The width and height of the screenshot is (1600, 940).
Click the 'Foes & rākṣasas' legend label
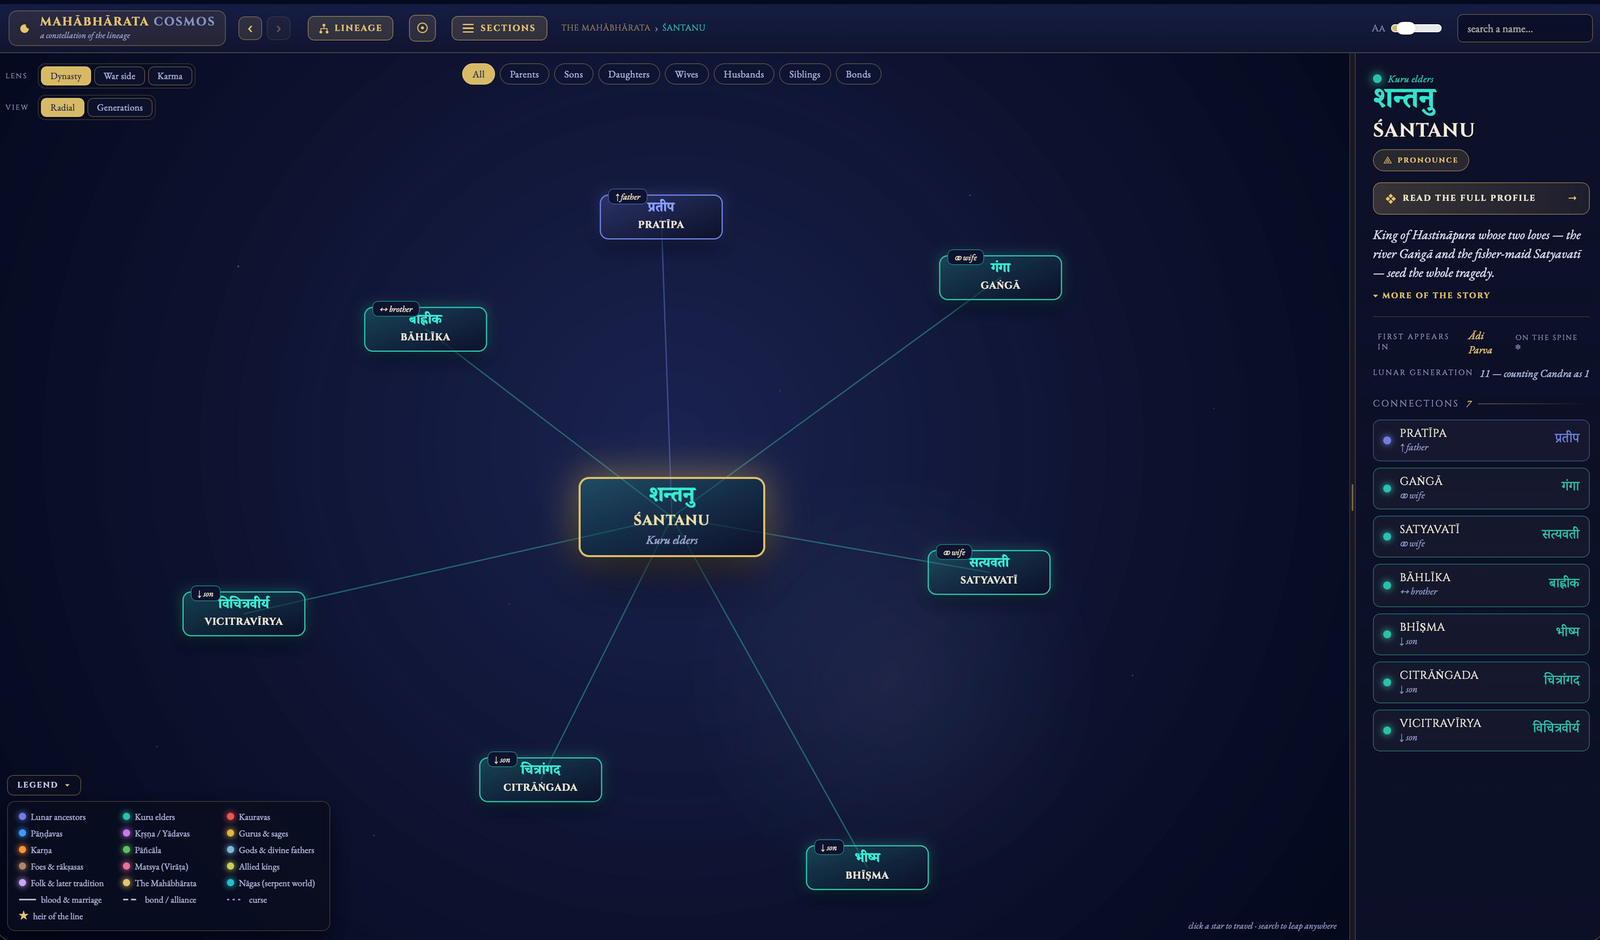click(x=57, y=867)
